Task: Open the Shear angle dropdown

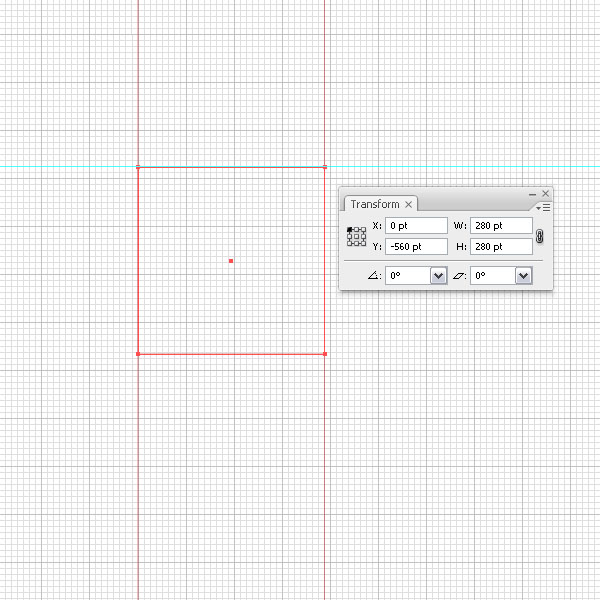Action: pos(523,276)
